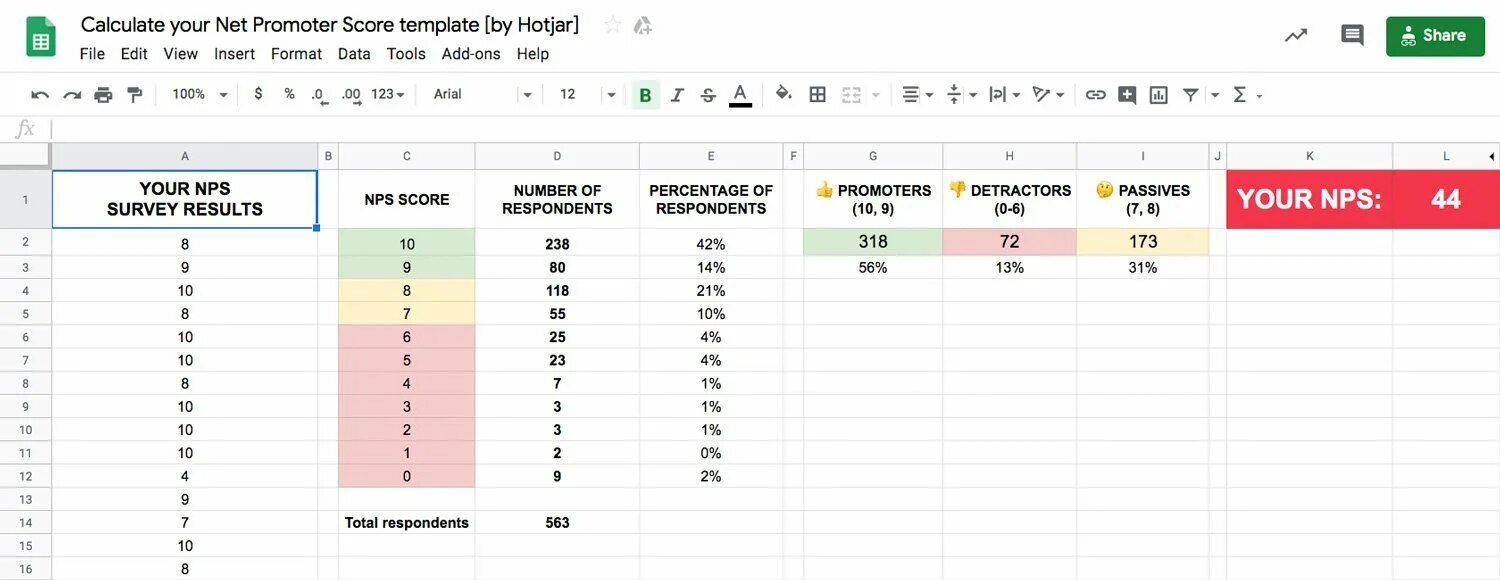Click the red NPS value 44 cell

(1446, 199)
